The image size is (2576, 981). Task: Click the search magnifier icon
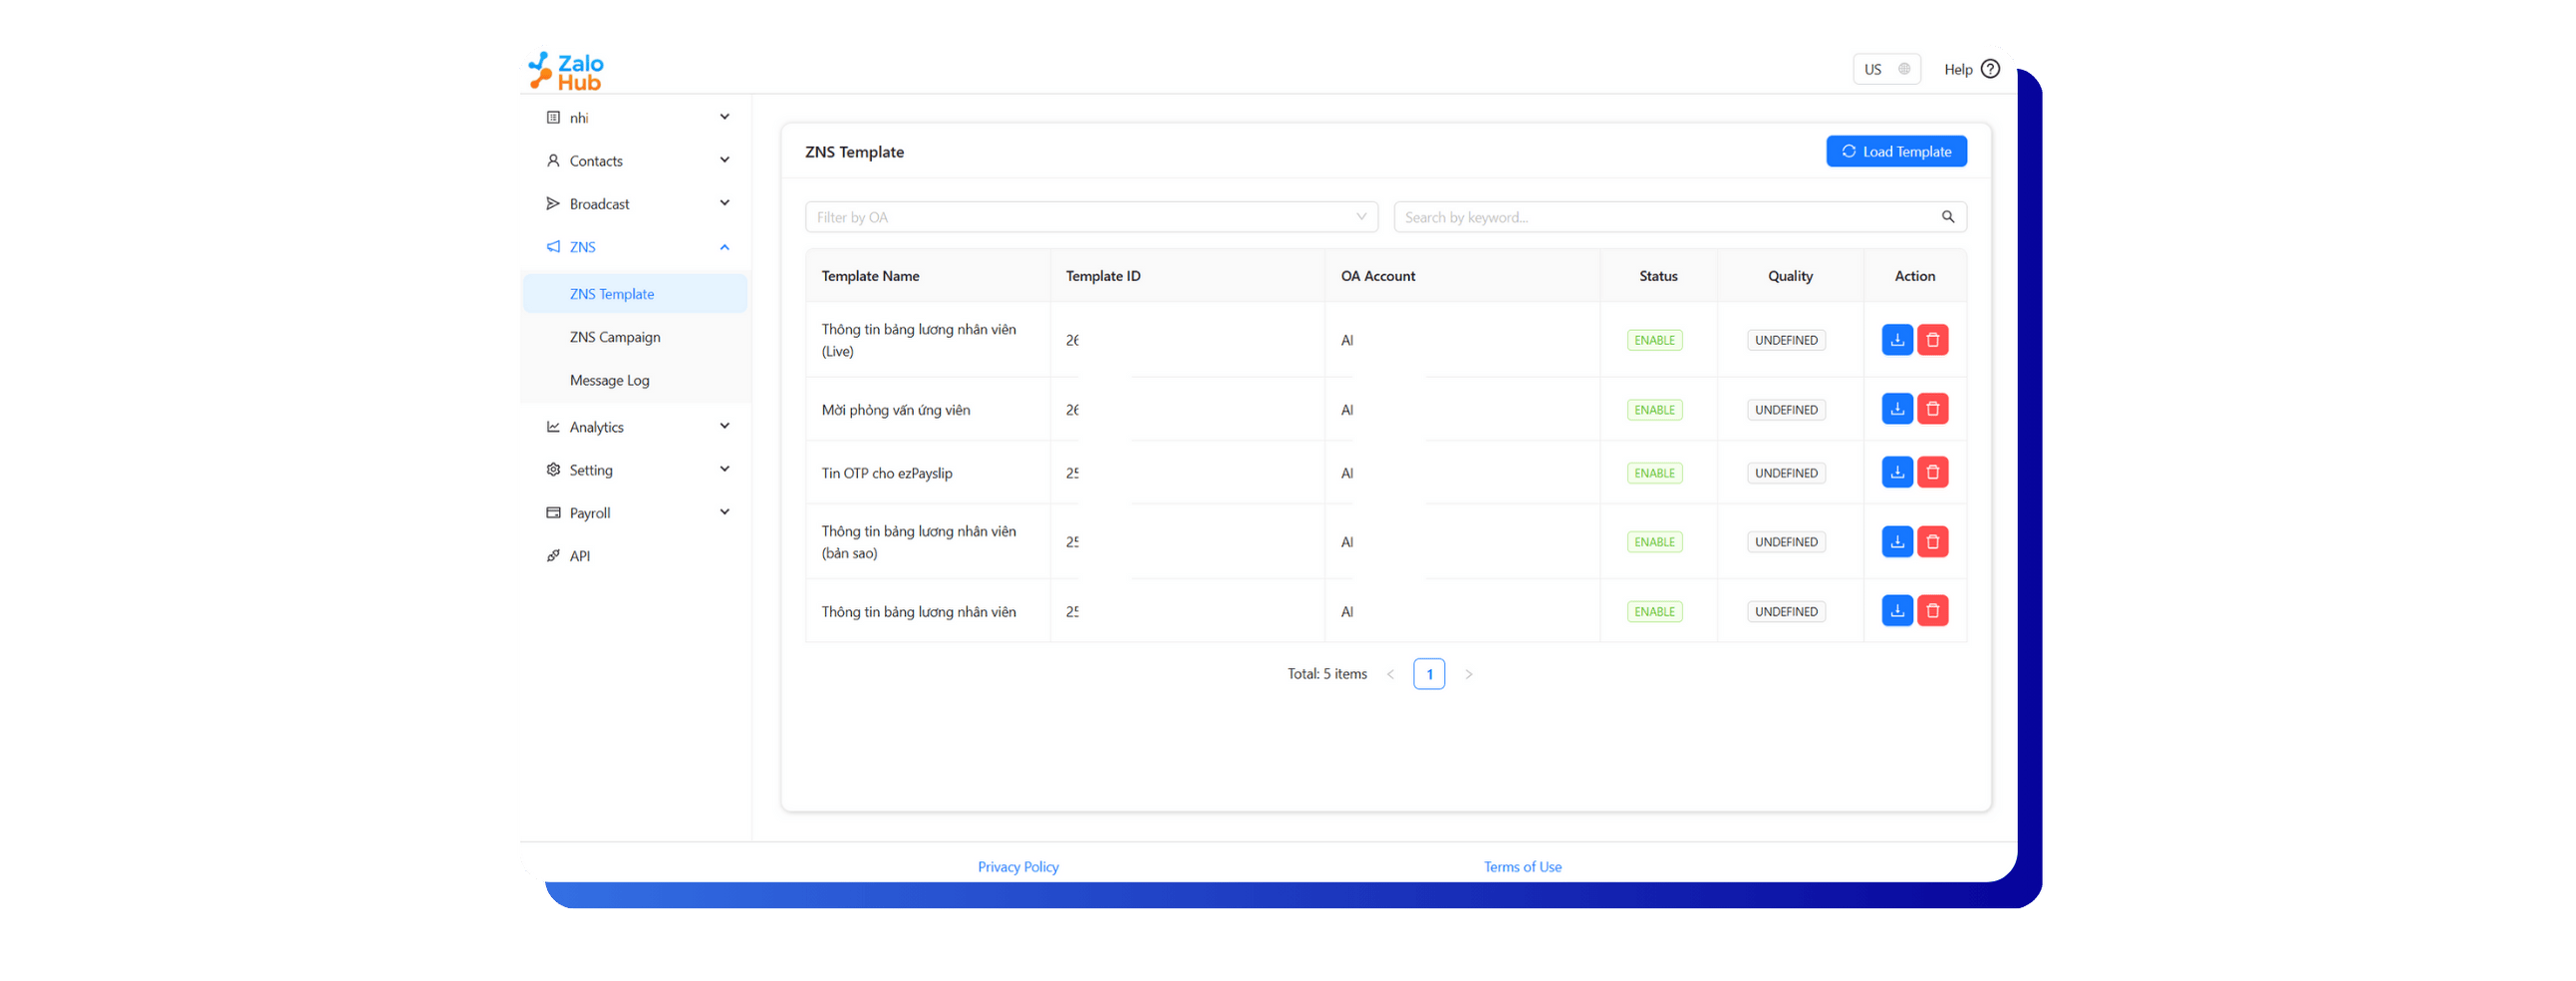tap(1947, 217)
